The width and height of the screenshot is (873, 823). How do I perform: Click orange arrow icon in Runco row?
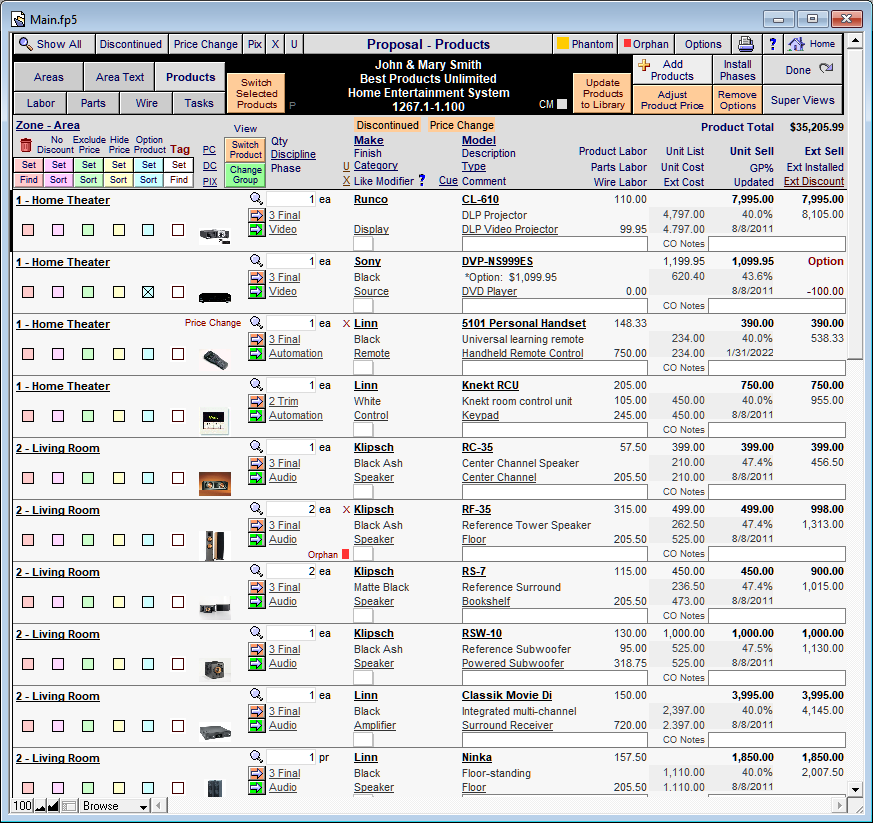(x=257, y=215)
